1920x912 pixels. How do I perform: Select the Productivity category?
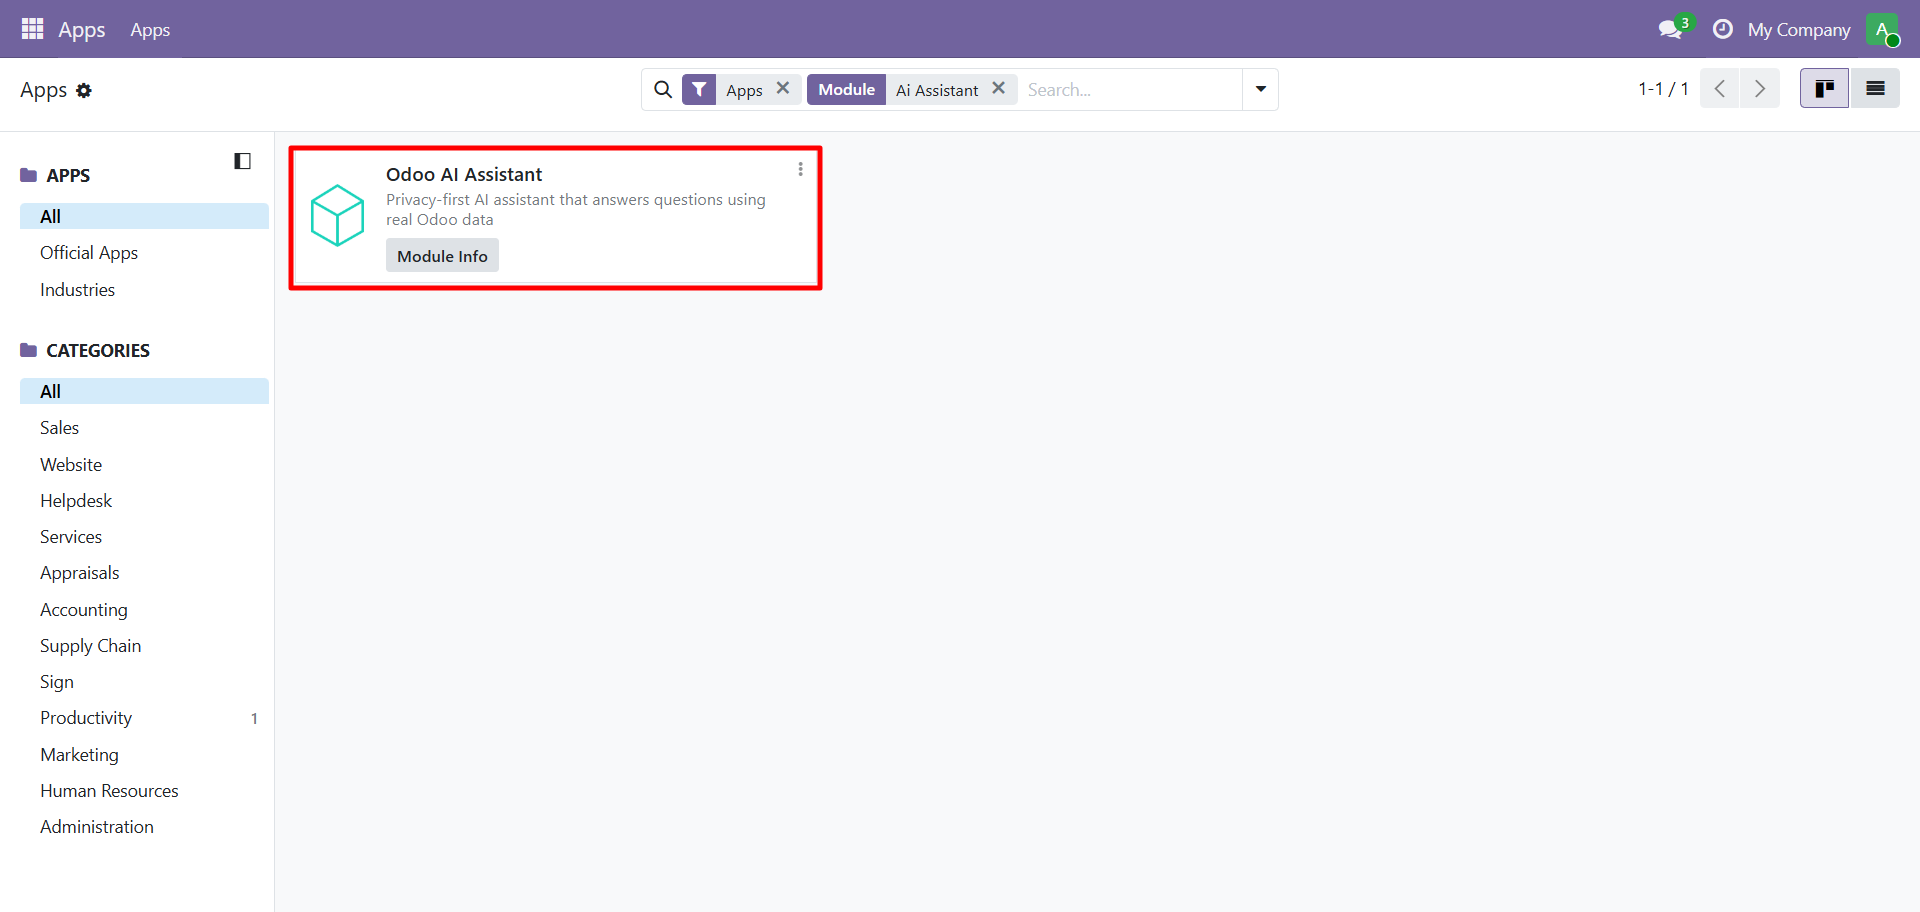click(86, 718)
